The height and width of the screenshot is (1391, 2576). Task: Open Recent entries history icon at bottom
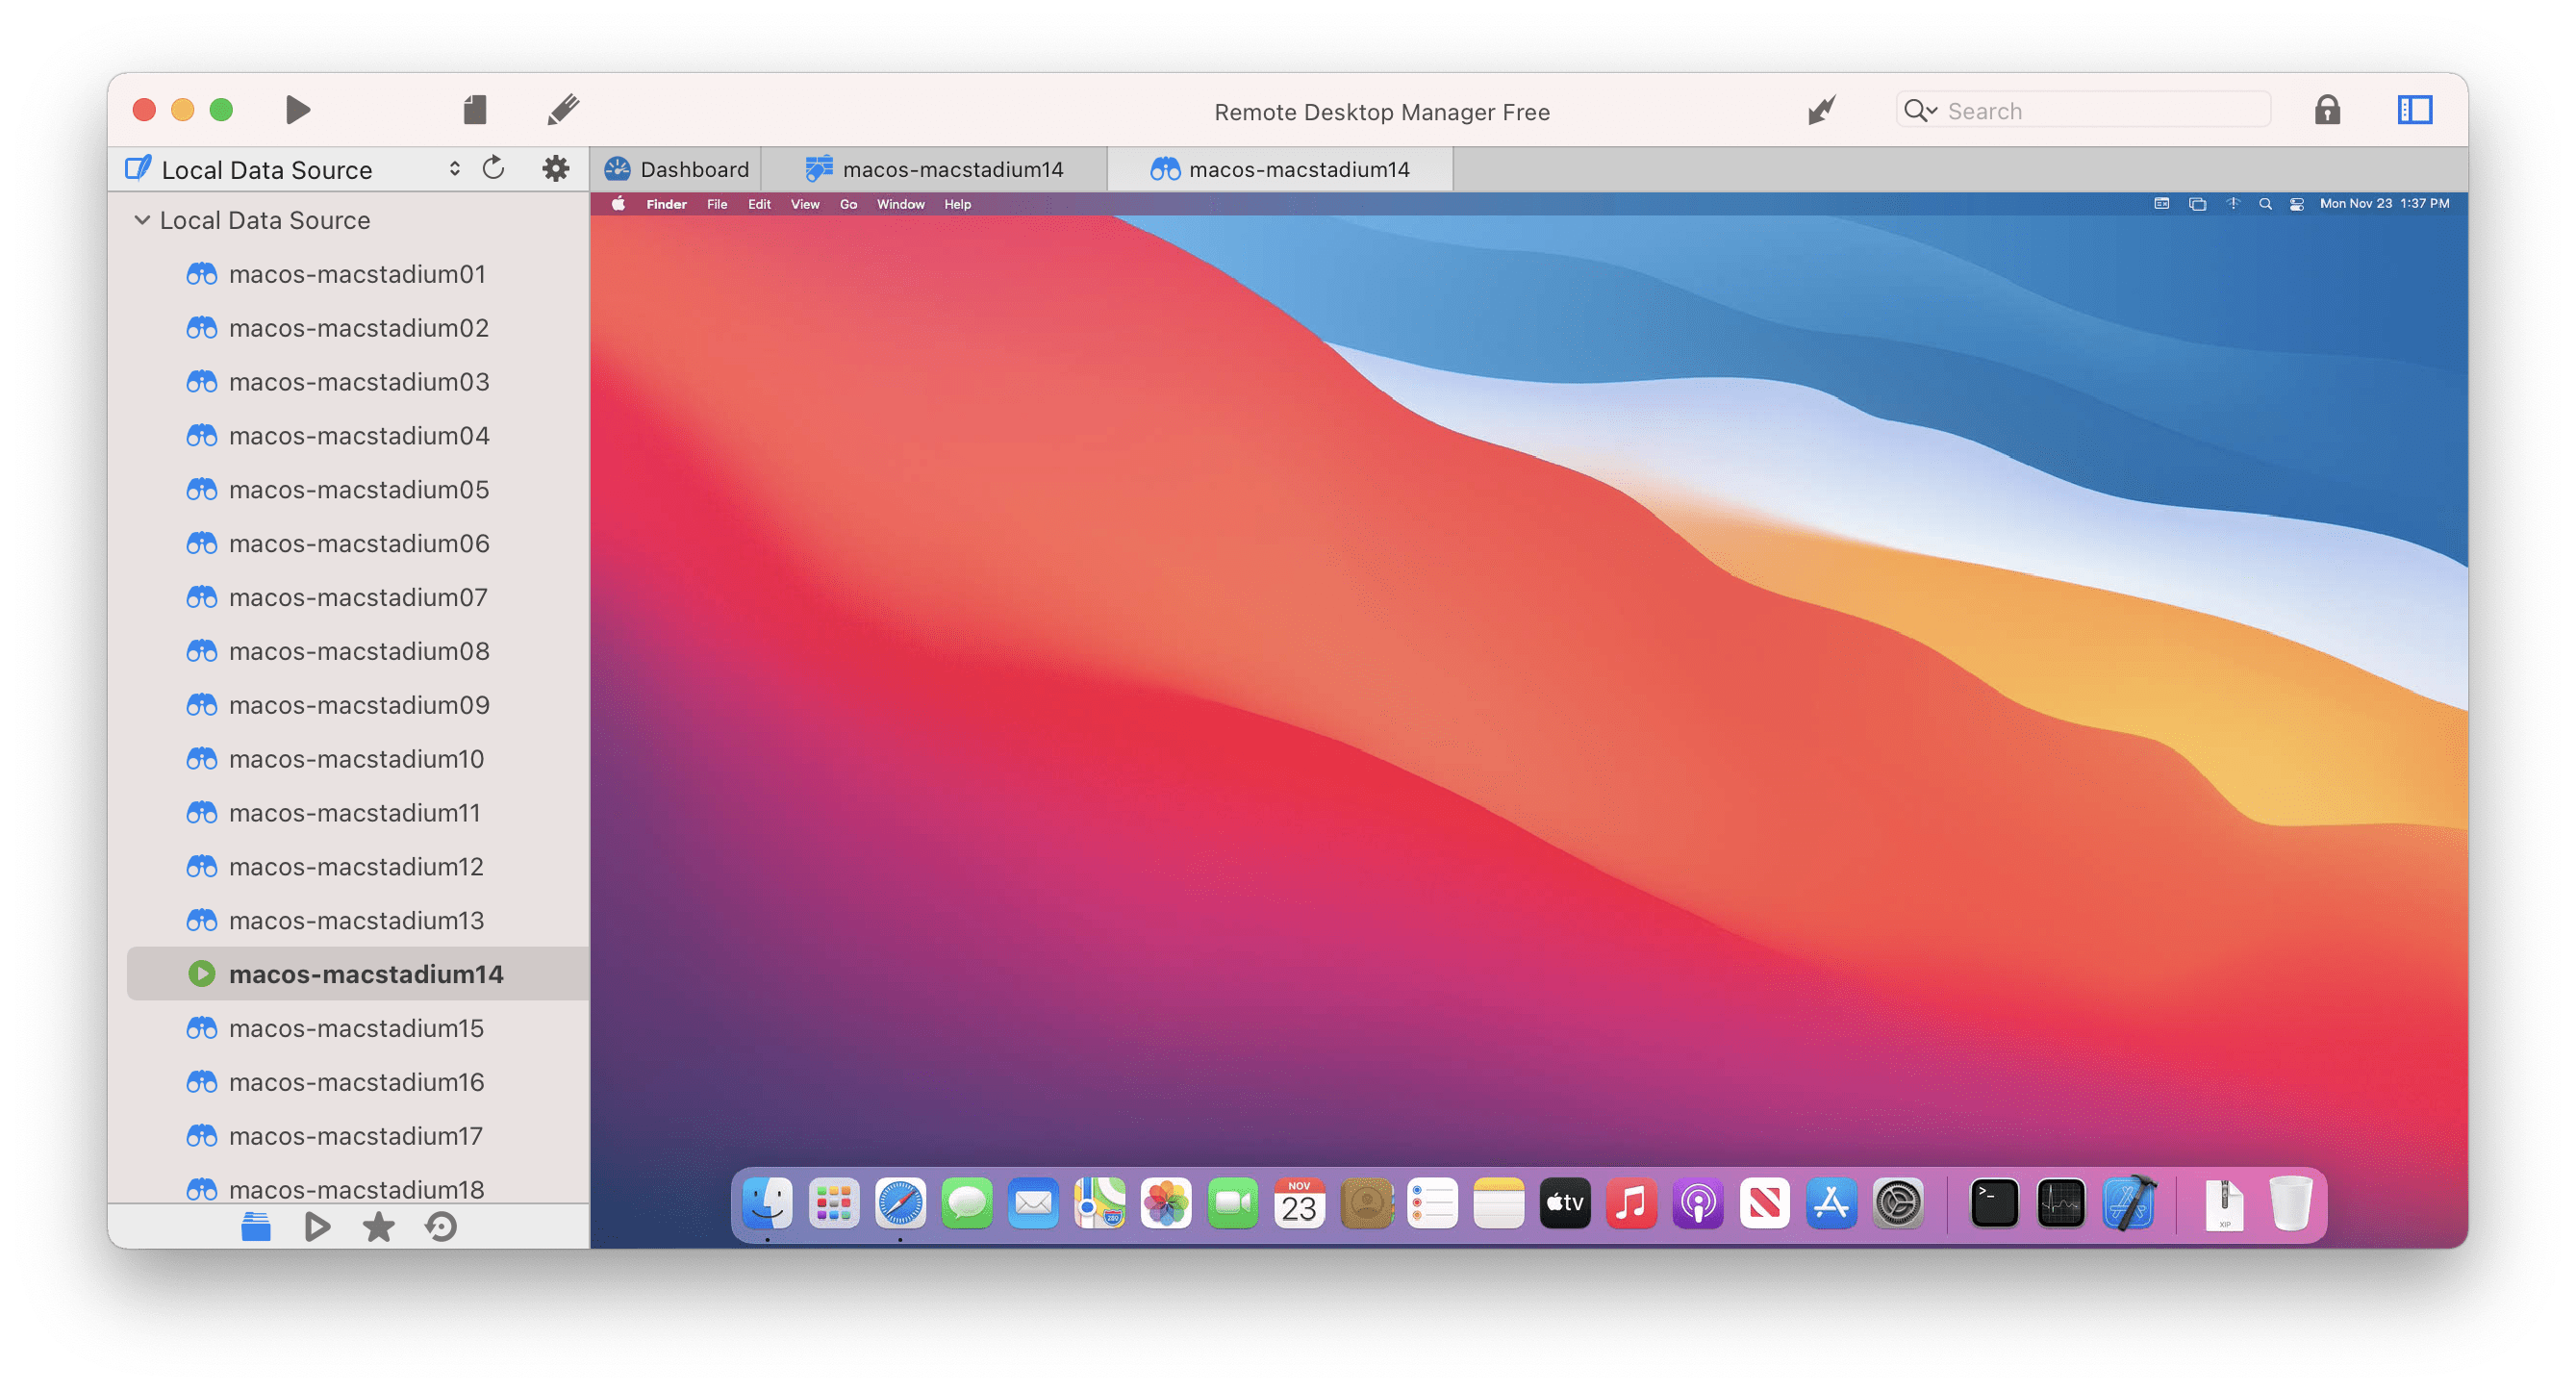point(440,1226)
